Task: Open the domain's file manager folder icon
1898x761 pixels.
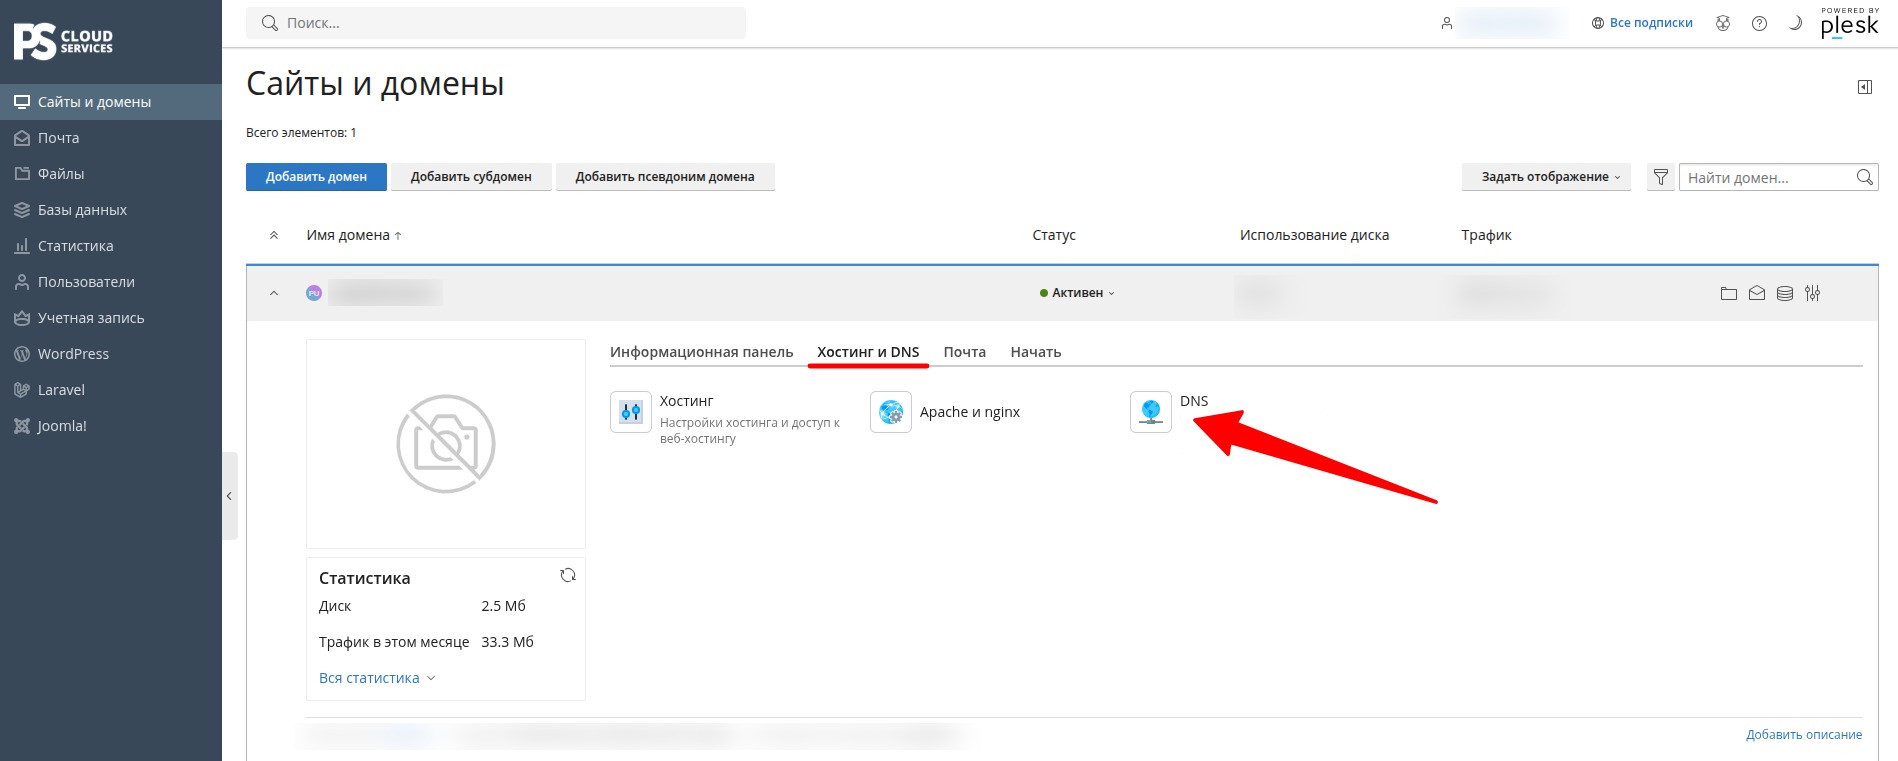Action: click(1729, 293)
